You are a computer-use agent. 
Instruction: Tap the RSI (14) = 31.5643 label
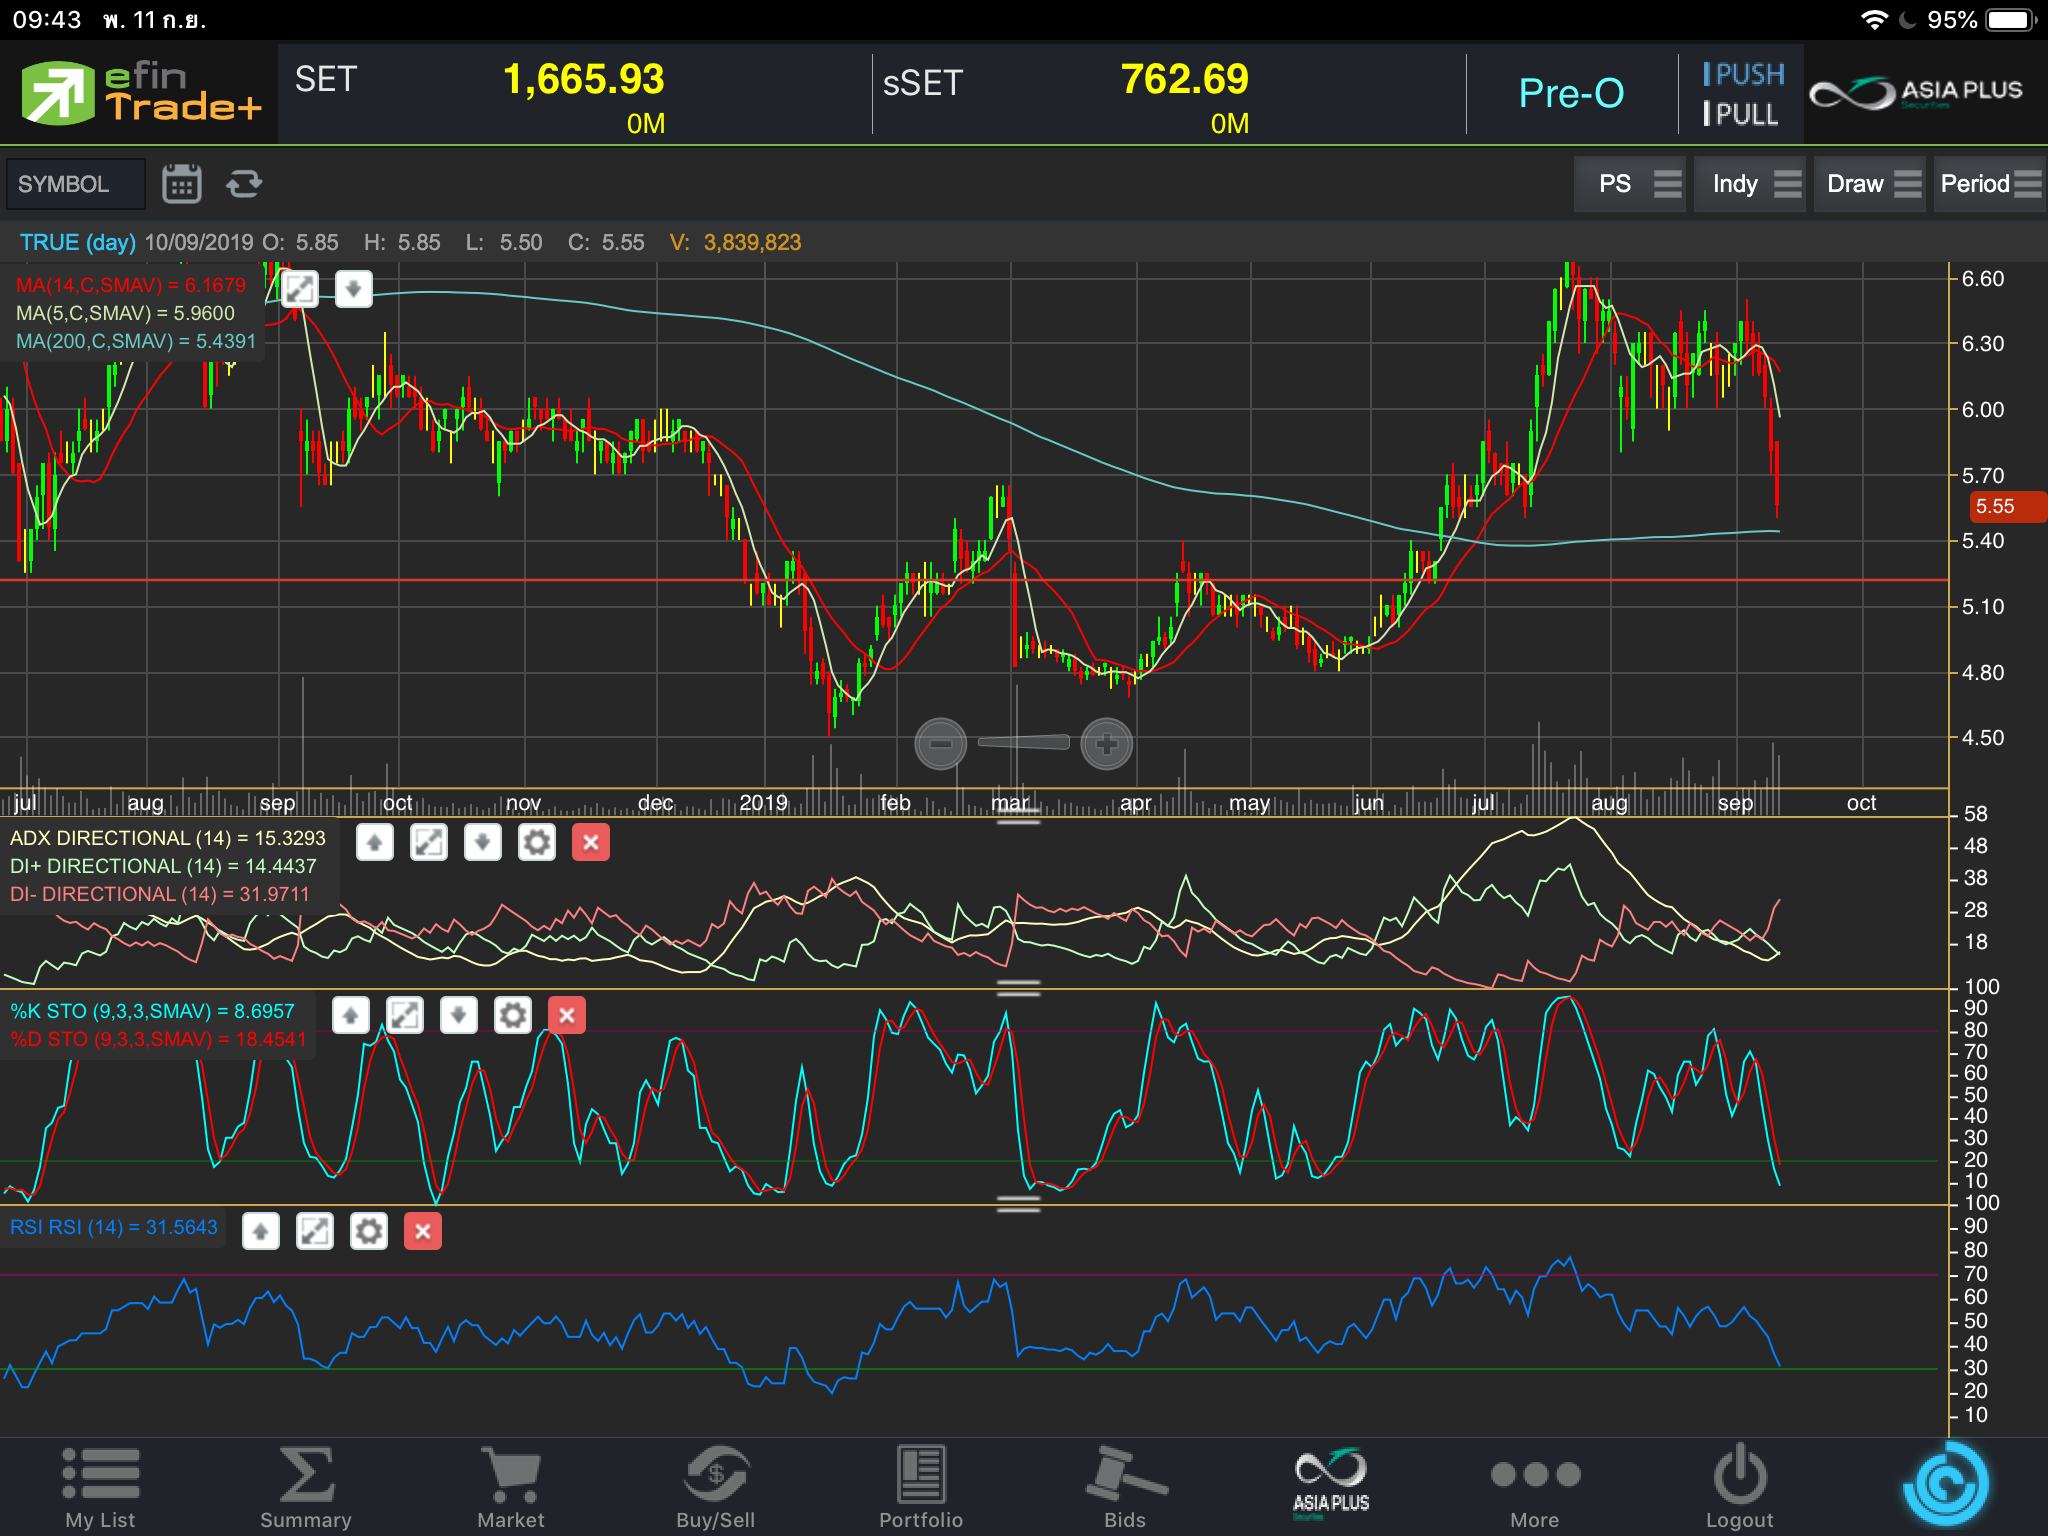(x=114, y=1227)
